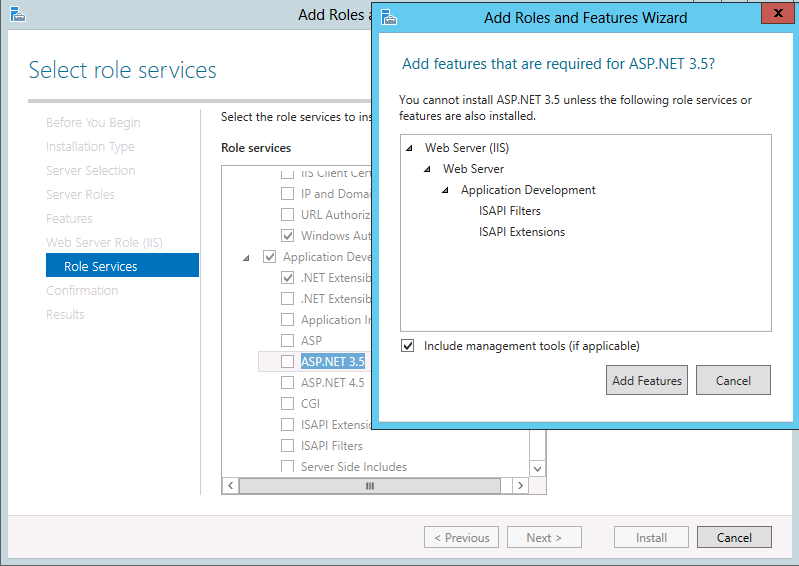Go to Before You Begin step
The image size is (799, 566).
click(x=93, y=123)
